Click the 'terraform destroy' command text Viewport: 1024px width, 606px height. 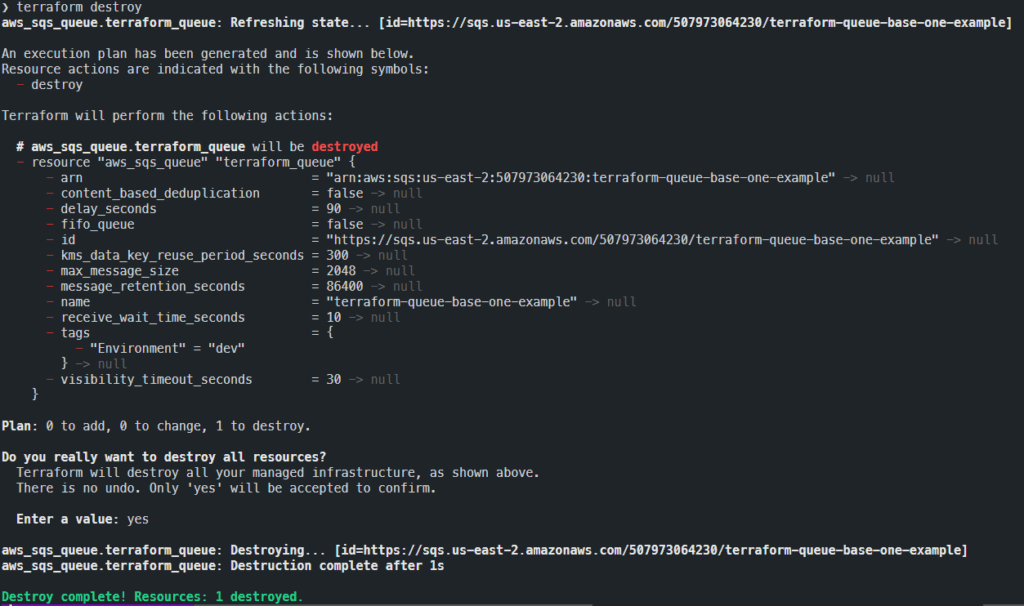coord(79,7)
